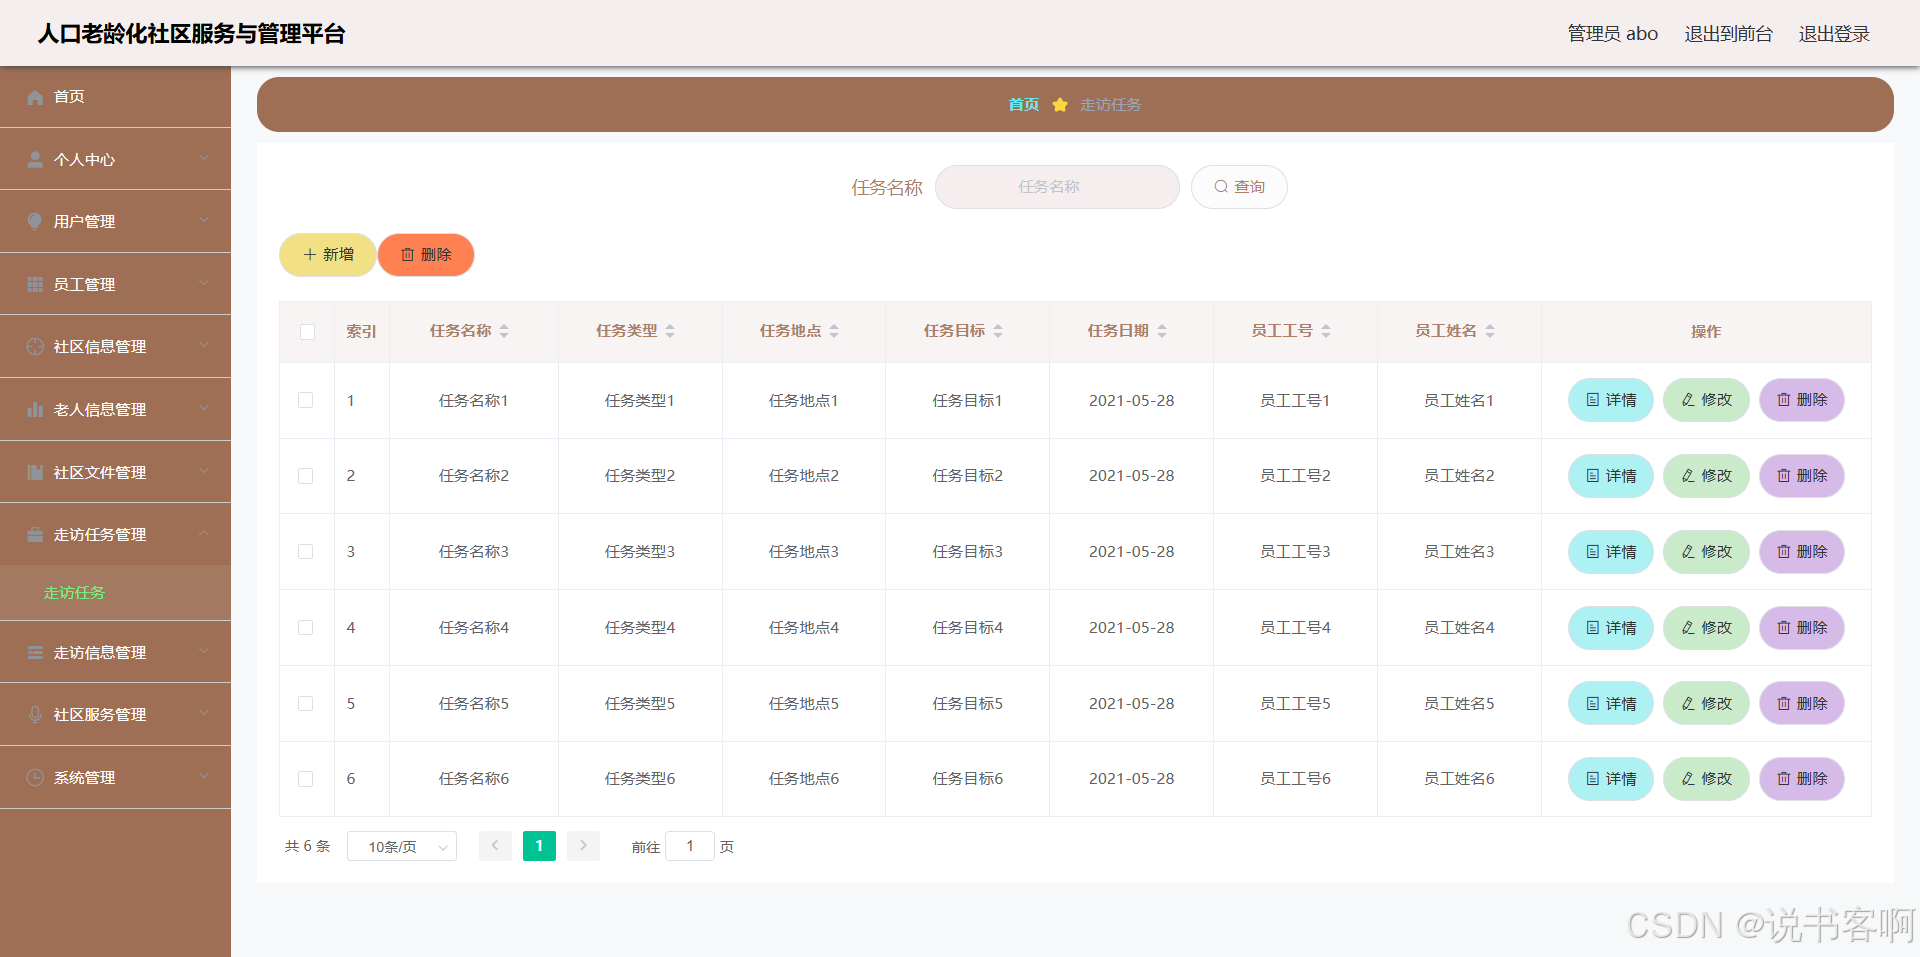Click 退出到前台 in the top bar

1728,34
